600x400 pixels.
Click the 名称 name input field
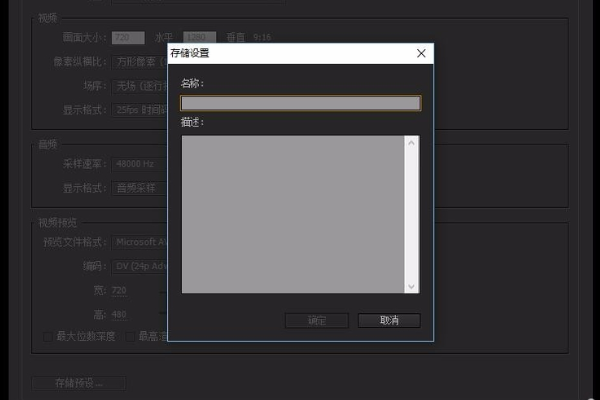point(300,103)
